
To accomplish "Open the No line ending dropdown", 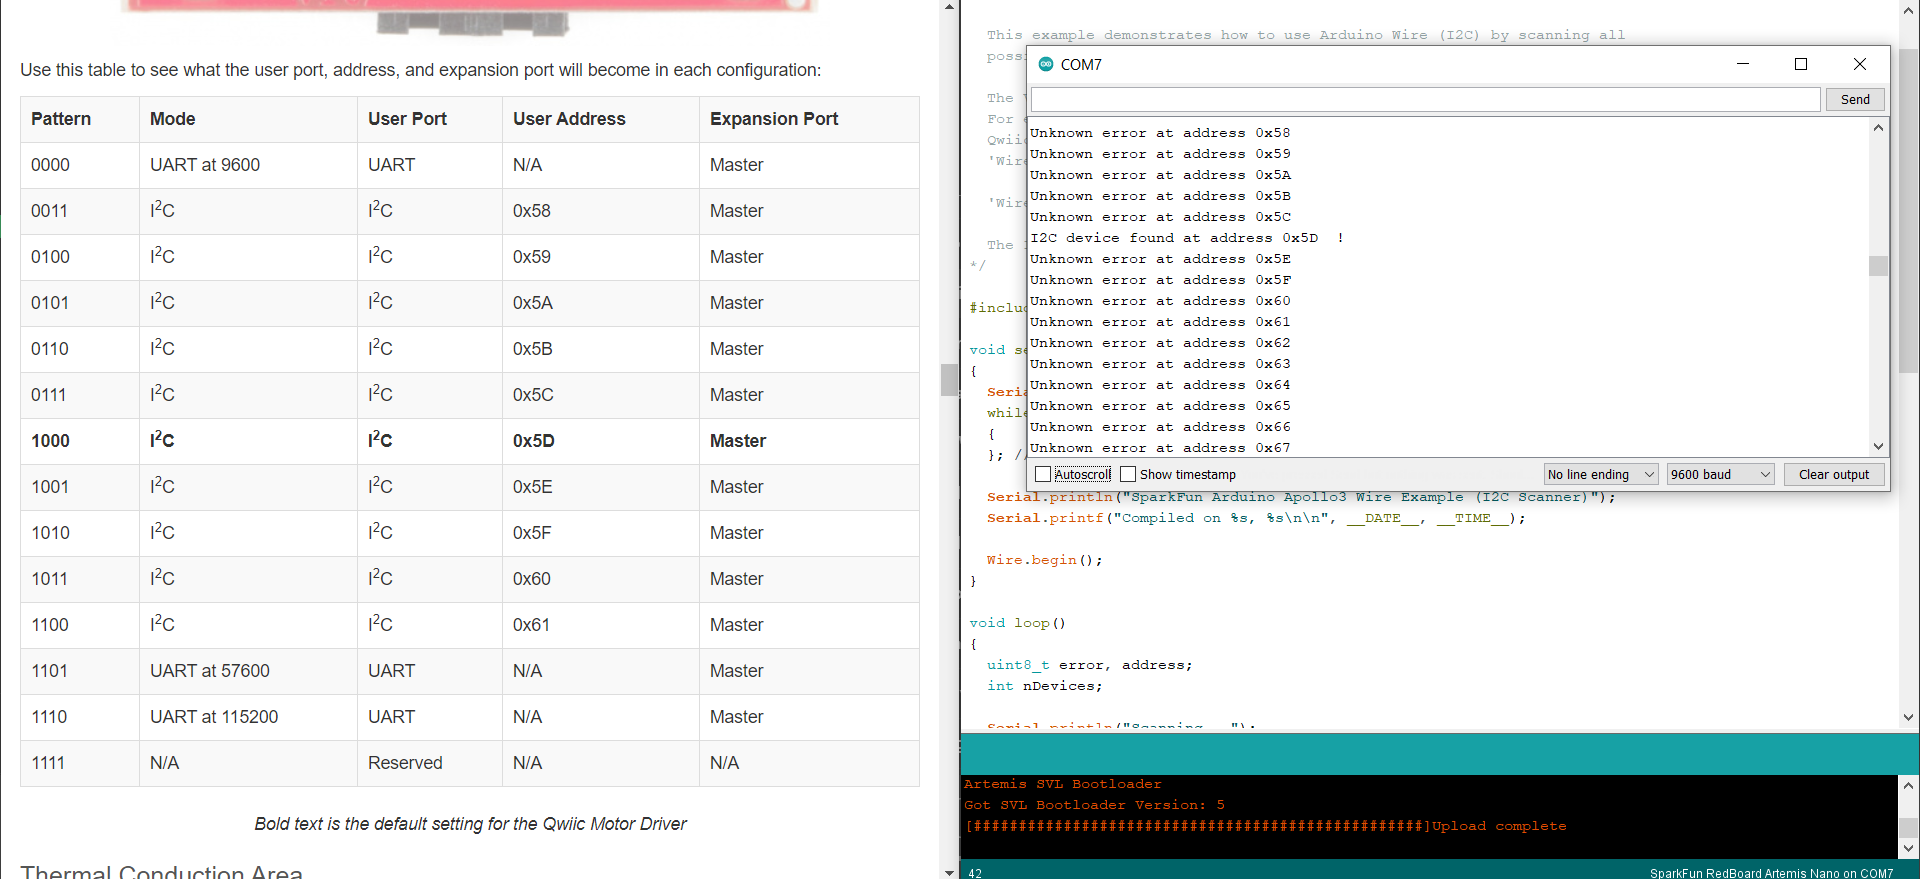I will [1601, 474].
